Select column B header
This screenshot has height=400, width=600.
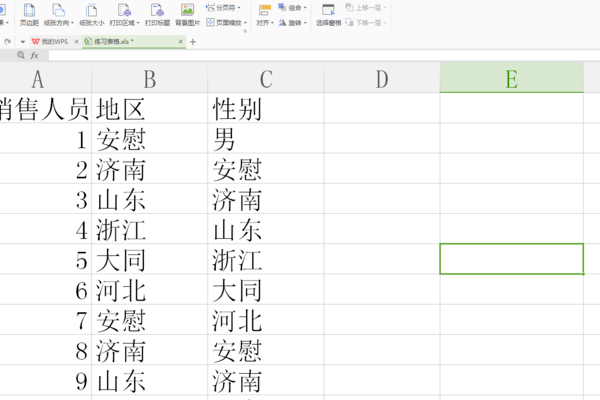click(x=150, y=79)
